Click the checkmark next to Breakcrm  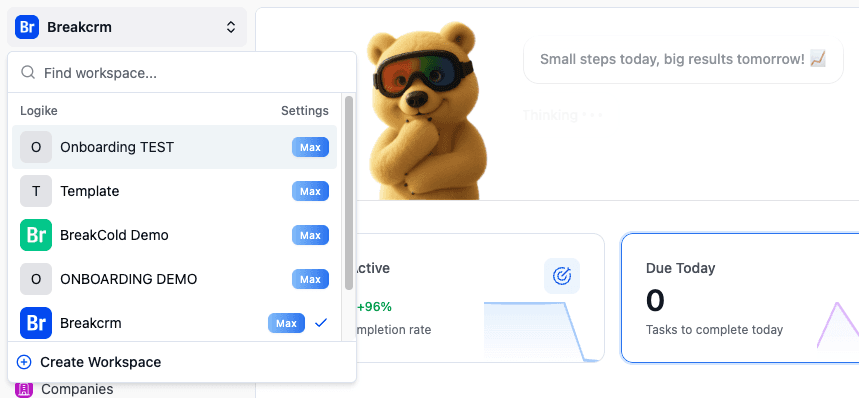[x=321, y=323]
